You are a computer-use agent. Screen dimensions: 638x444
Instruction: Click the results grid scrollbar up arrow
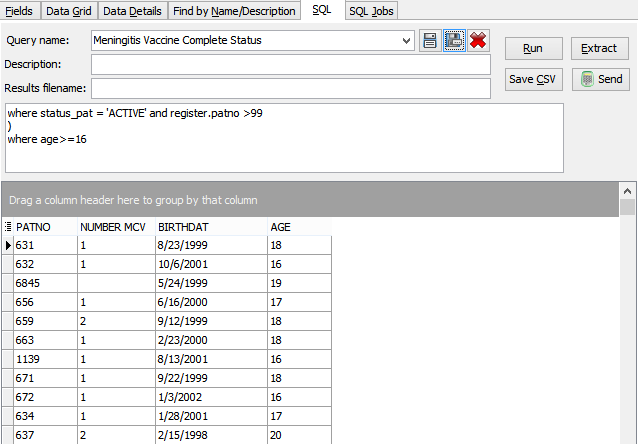[628, 190]
